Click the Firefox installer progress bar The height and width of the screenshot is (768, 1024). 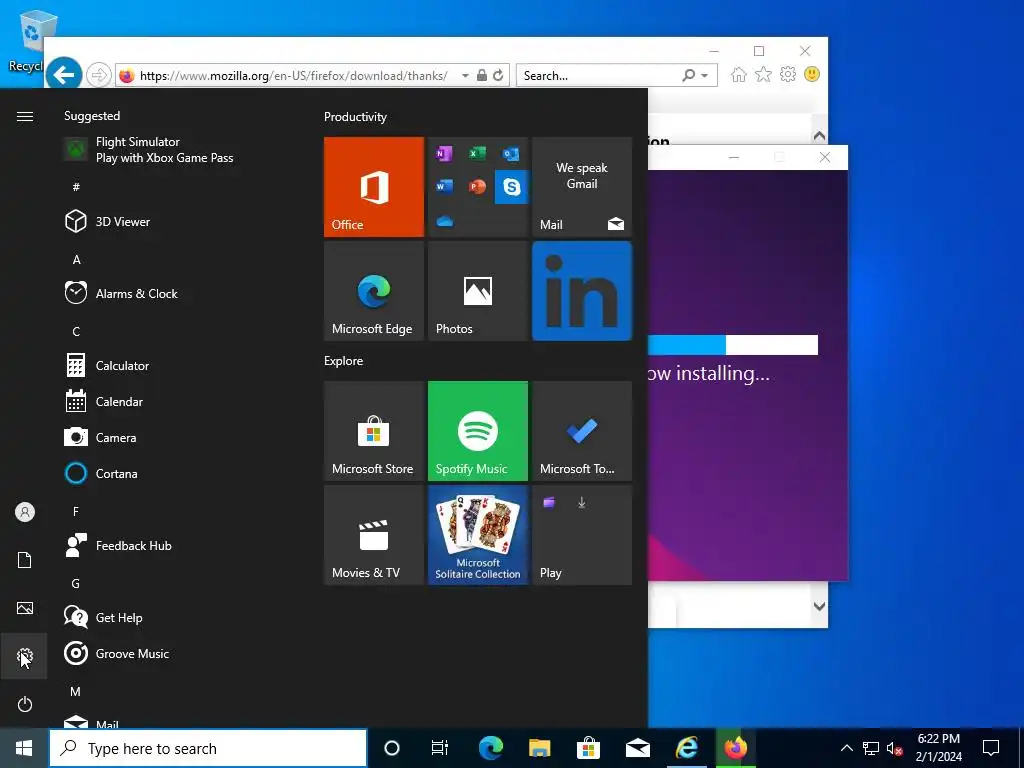click(x=733, y=345)
